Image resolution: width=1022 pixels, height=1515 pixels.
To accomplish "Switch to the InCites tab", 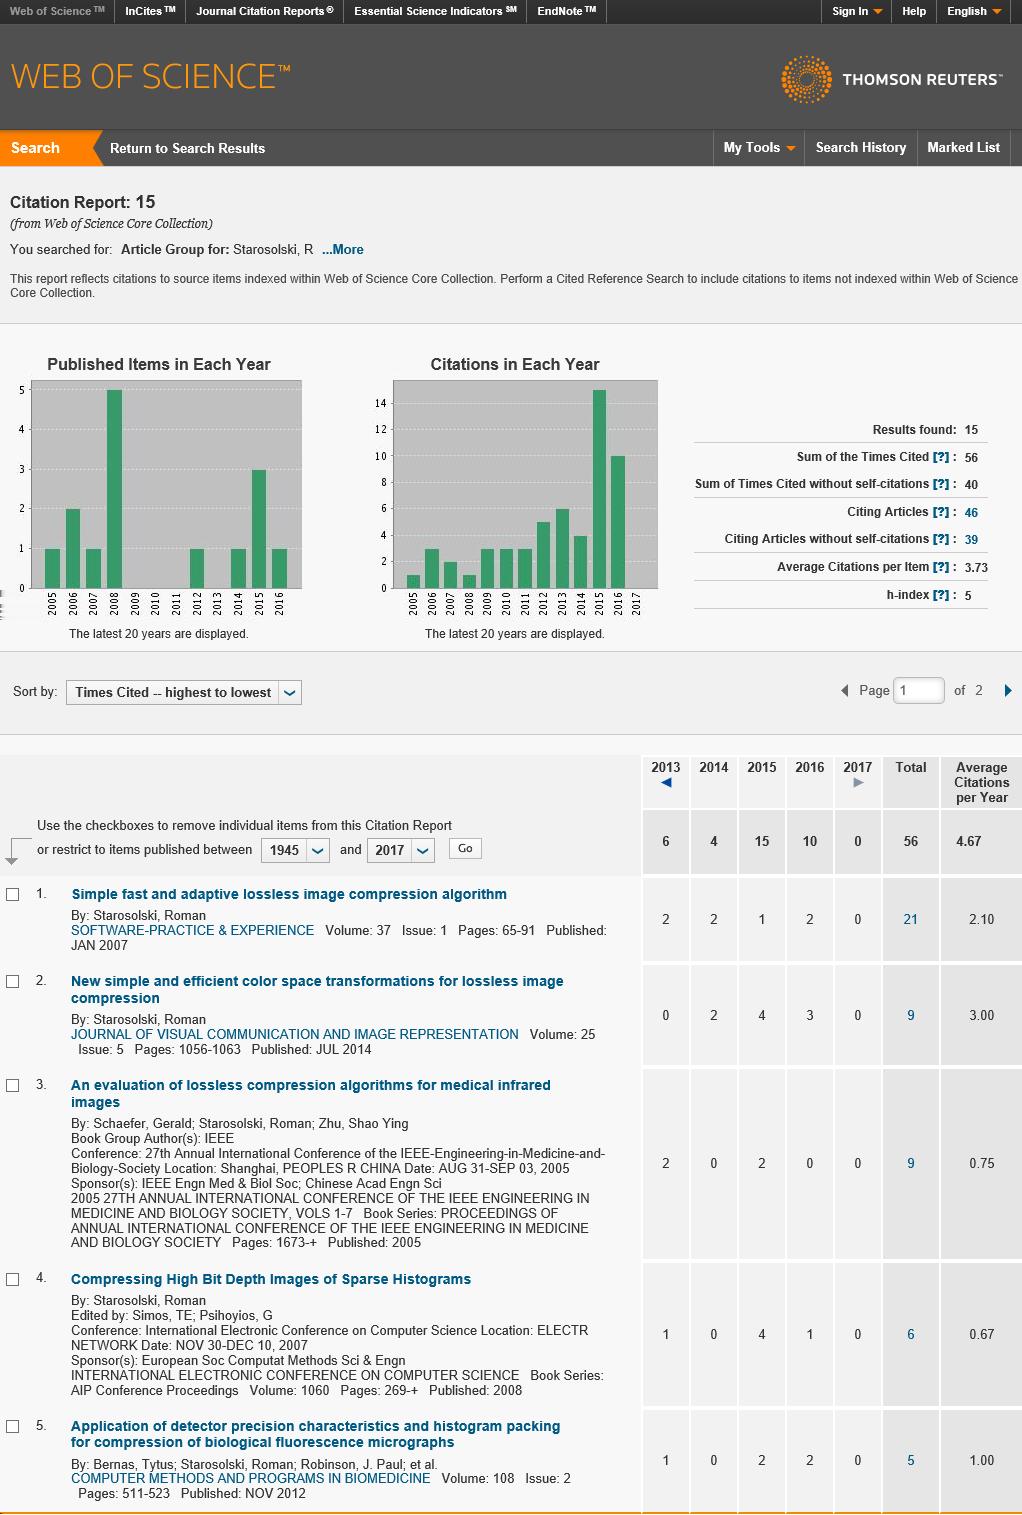I will 150,11.
